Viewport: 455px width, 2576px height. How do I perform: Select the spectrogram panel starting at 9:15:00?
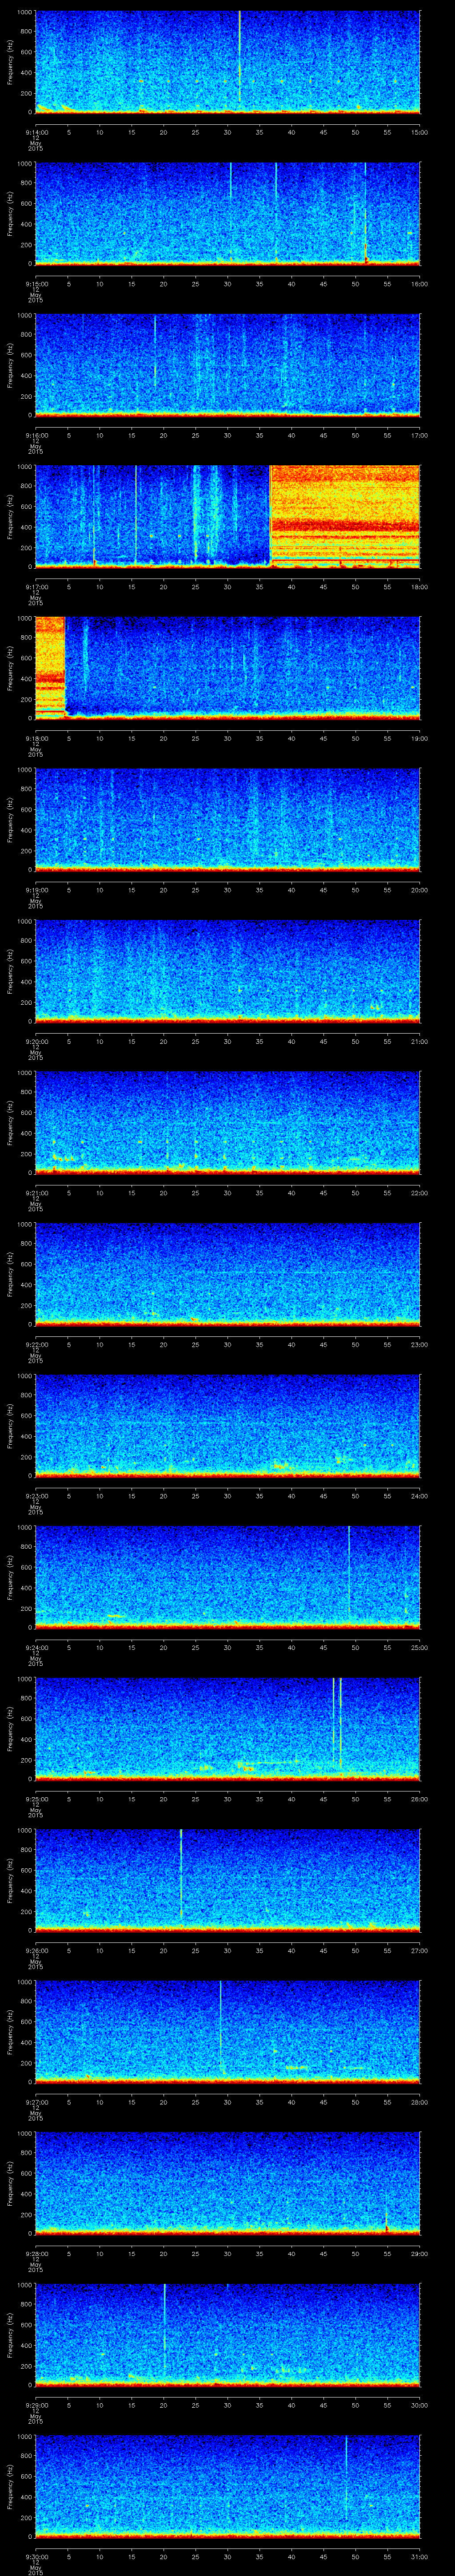coord(227,213)
